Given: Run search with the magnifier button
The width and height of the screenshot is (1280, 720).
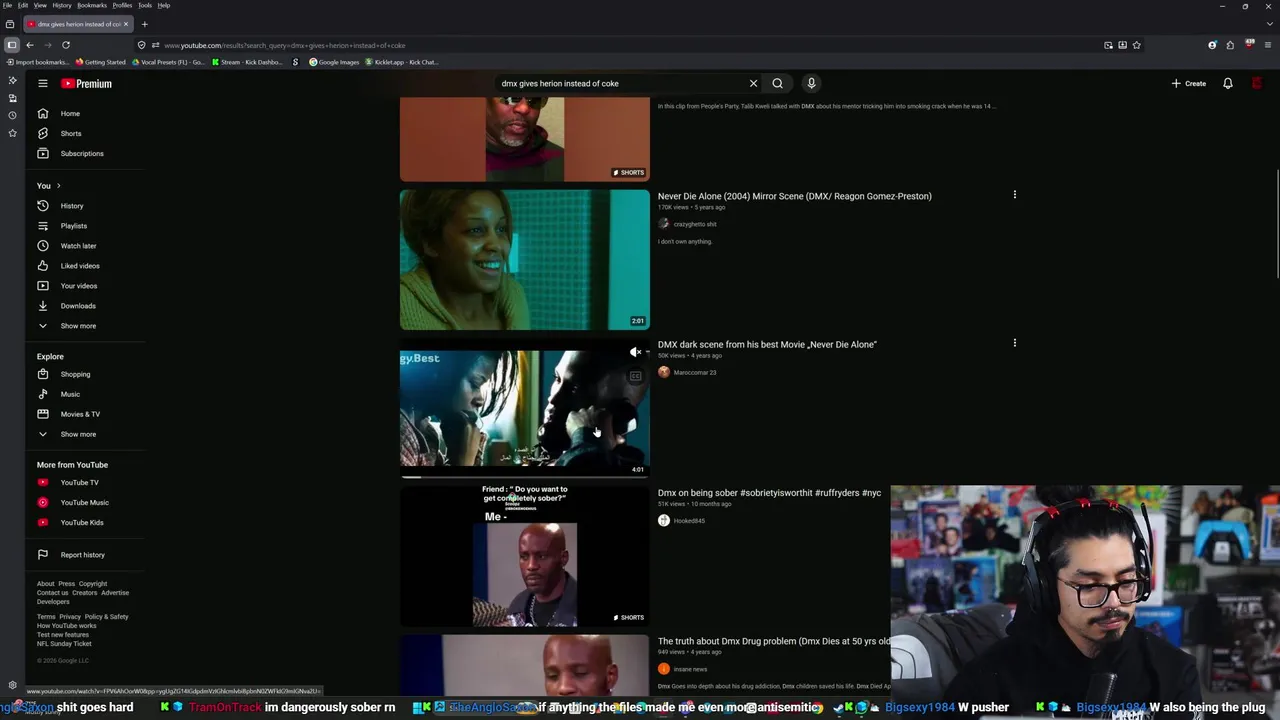Looking at the screenshot, I should pyautogui.click(x=777, y=84).
